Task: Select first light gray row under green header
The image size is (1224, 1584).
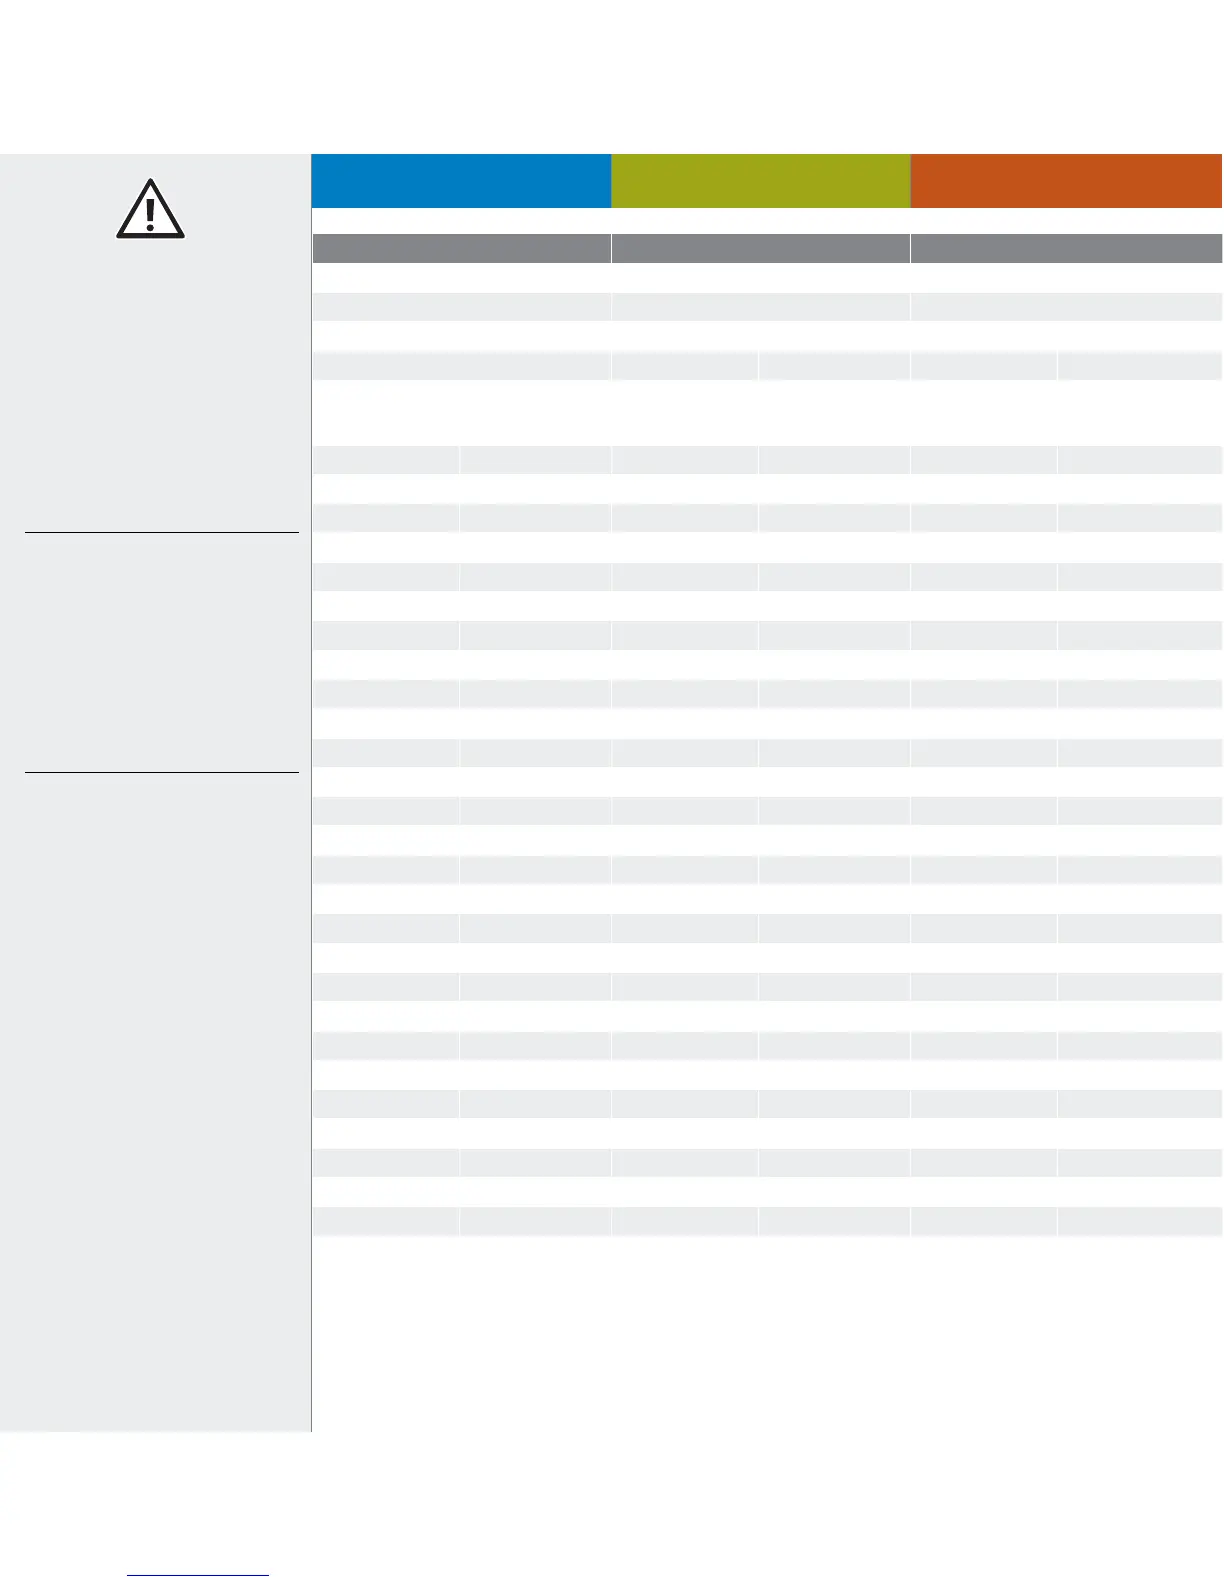Action: (761, 307)
